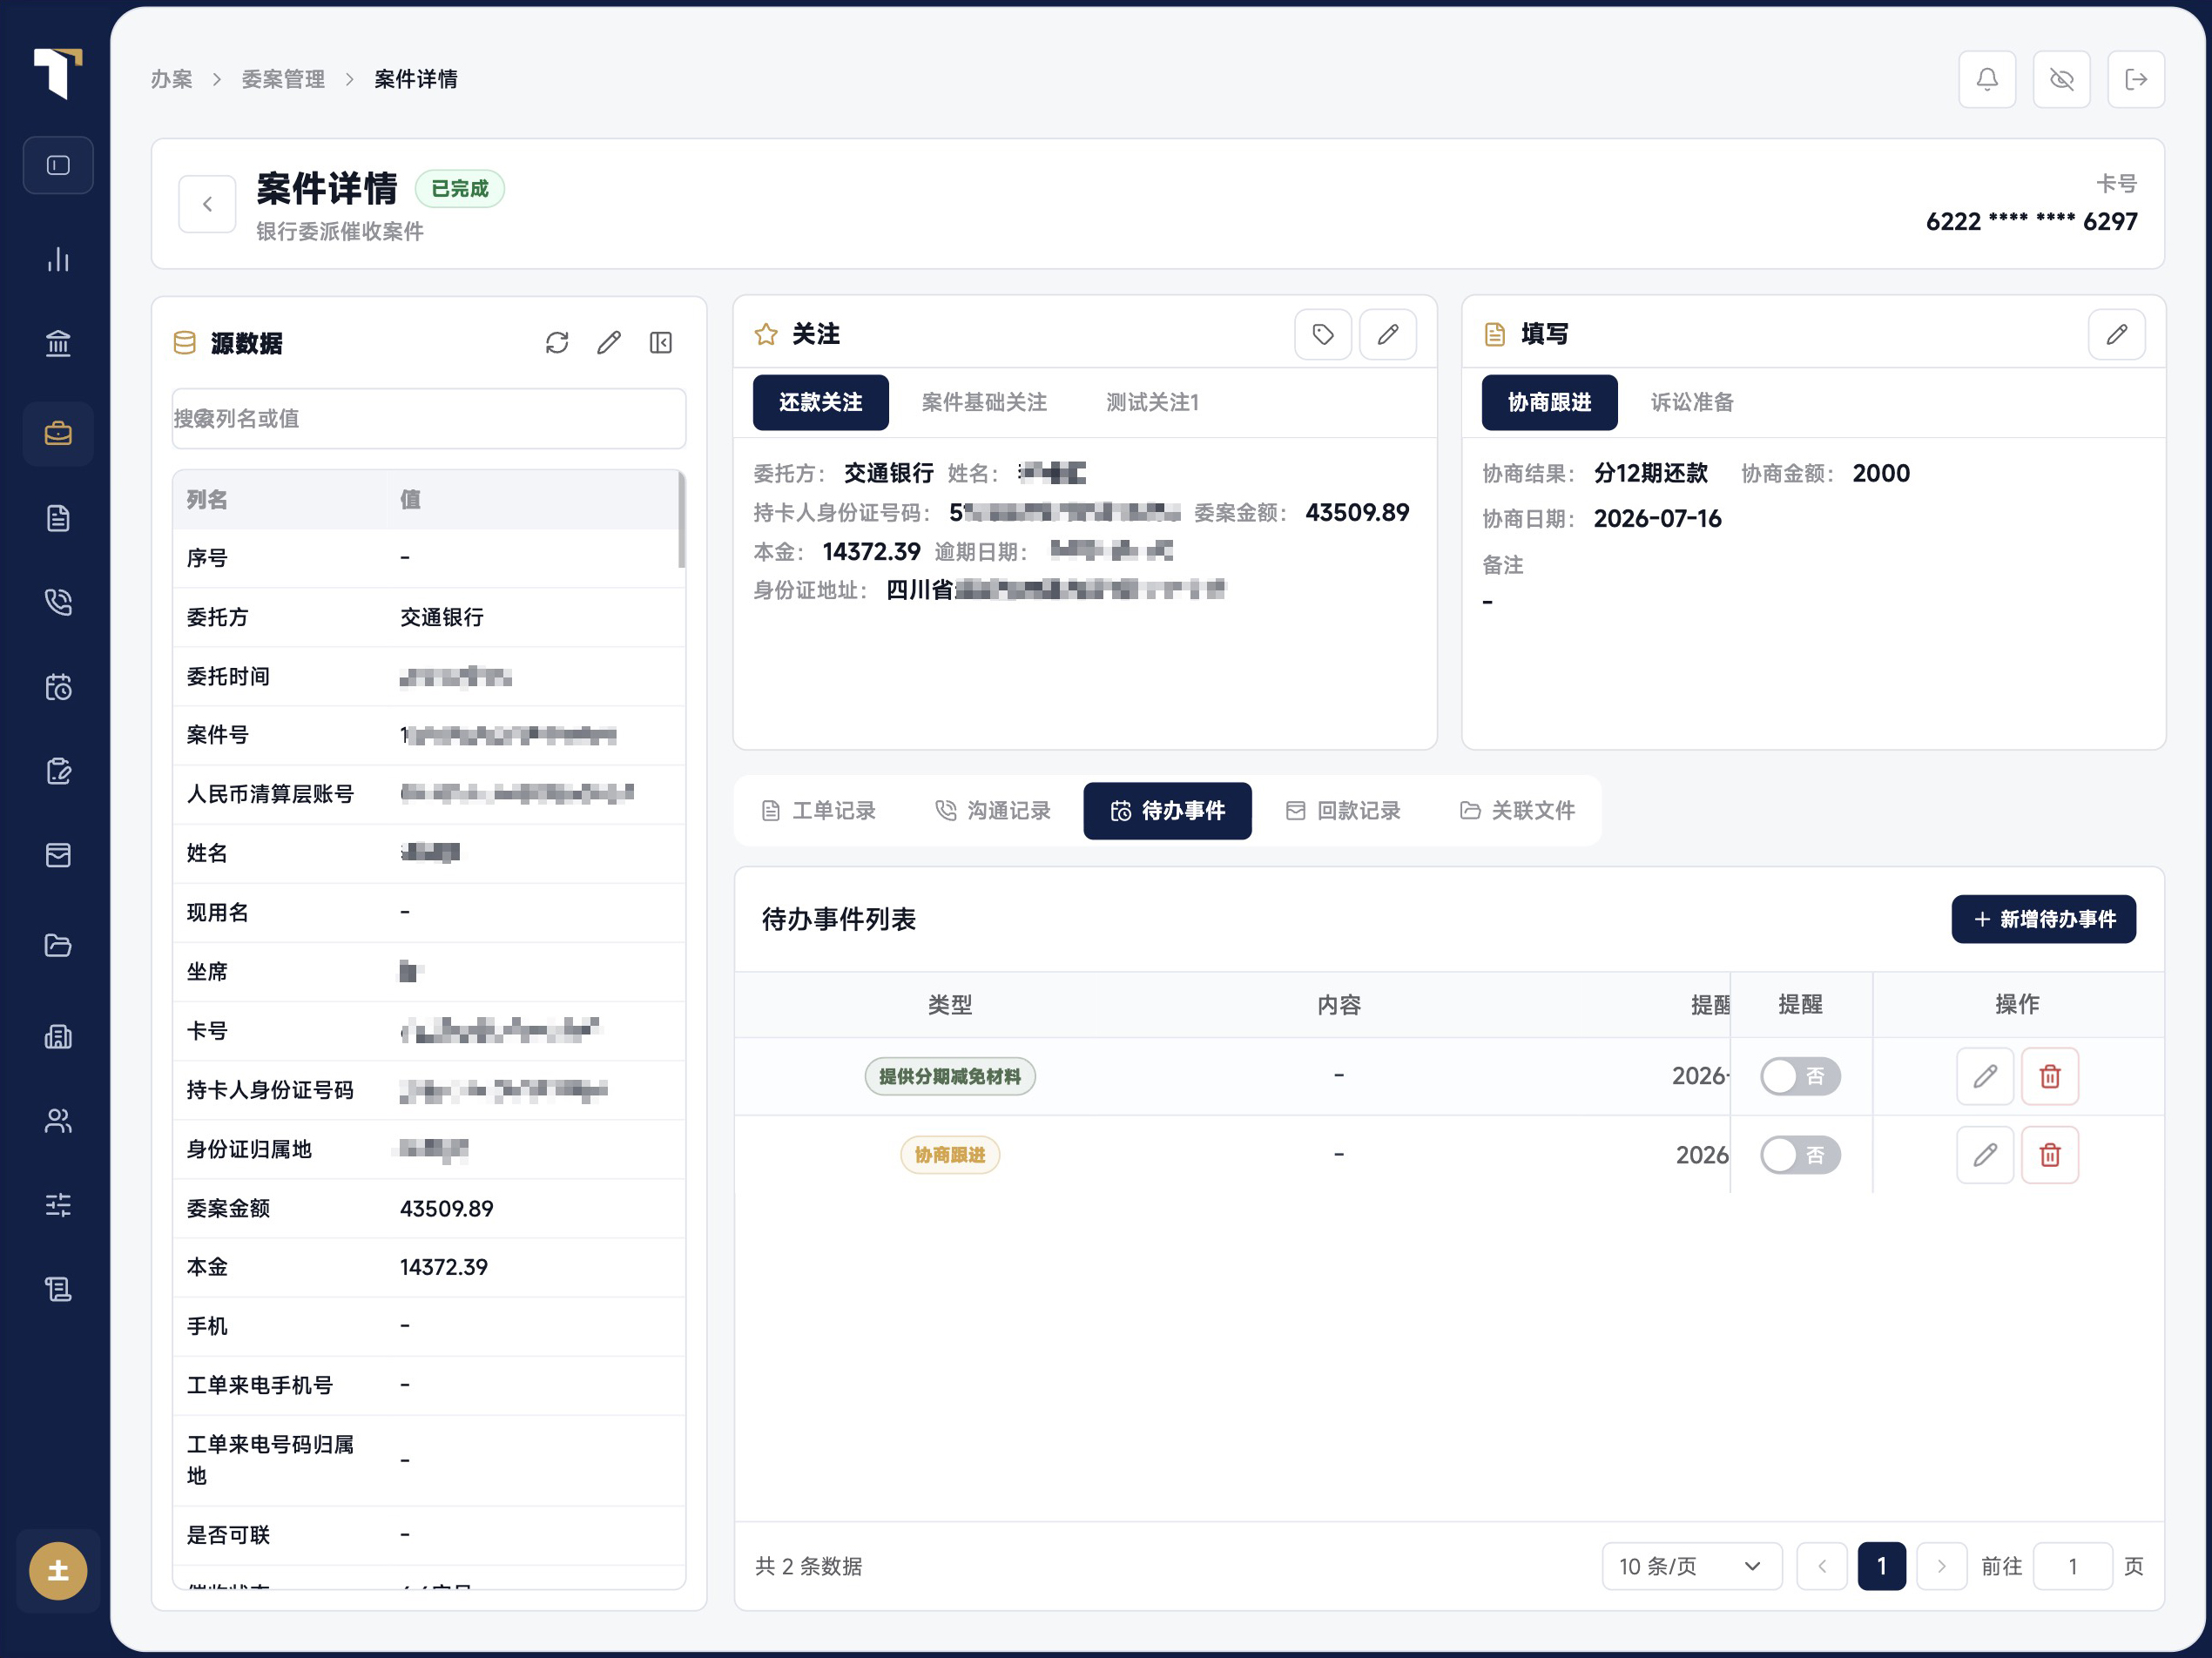Open the mail envelope sidebar icon

point(58,855)
